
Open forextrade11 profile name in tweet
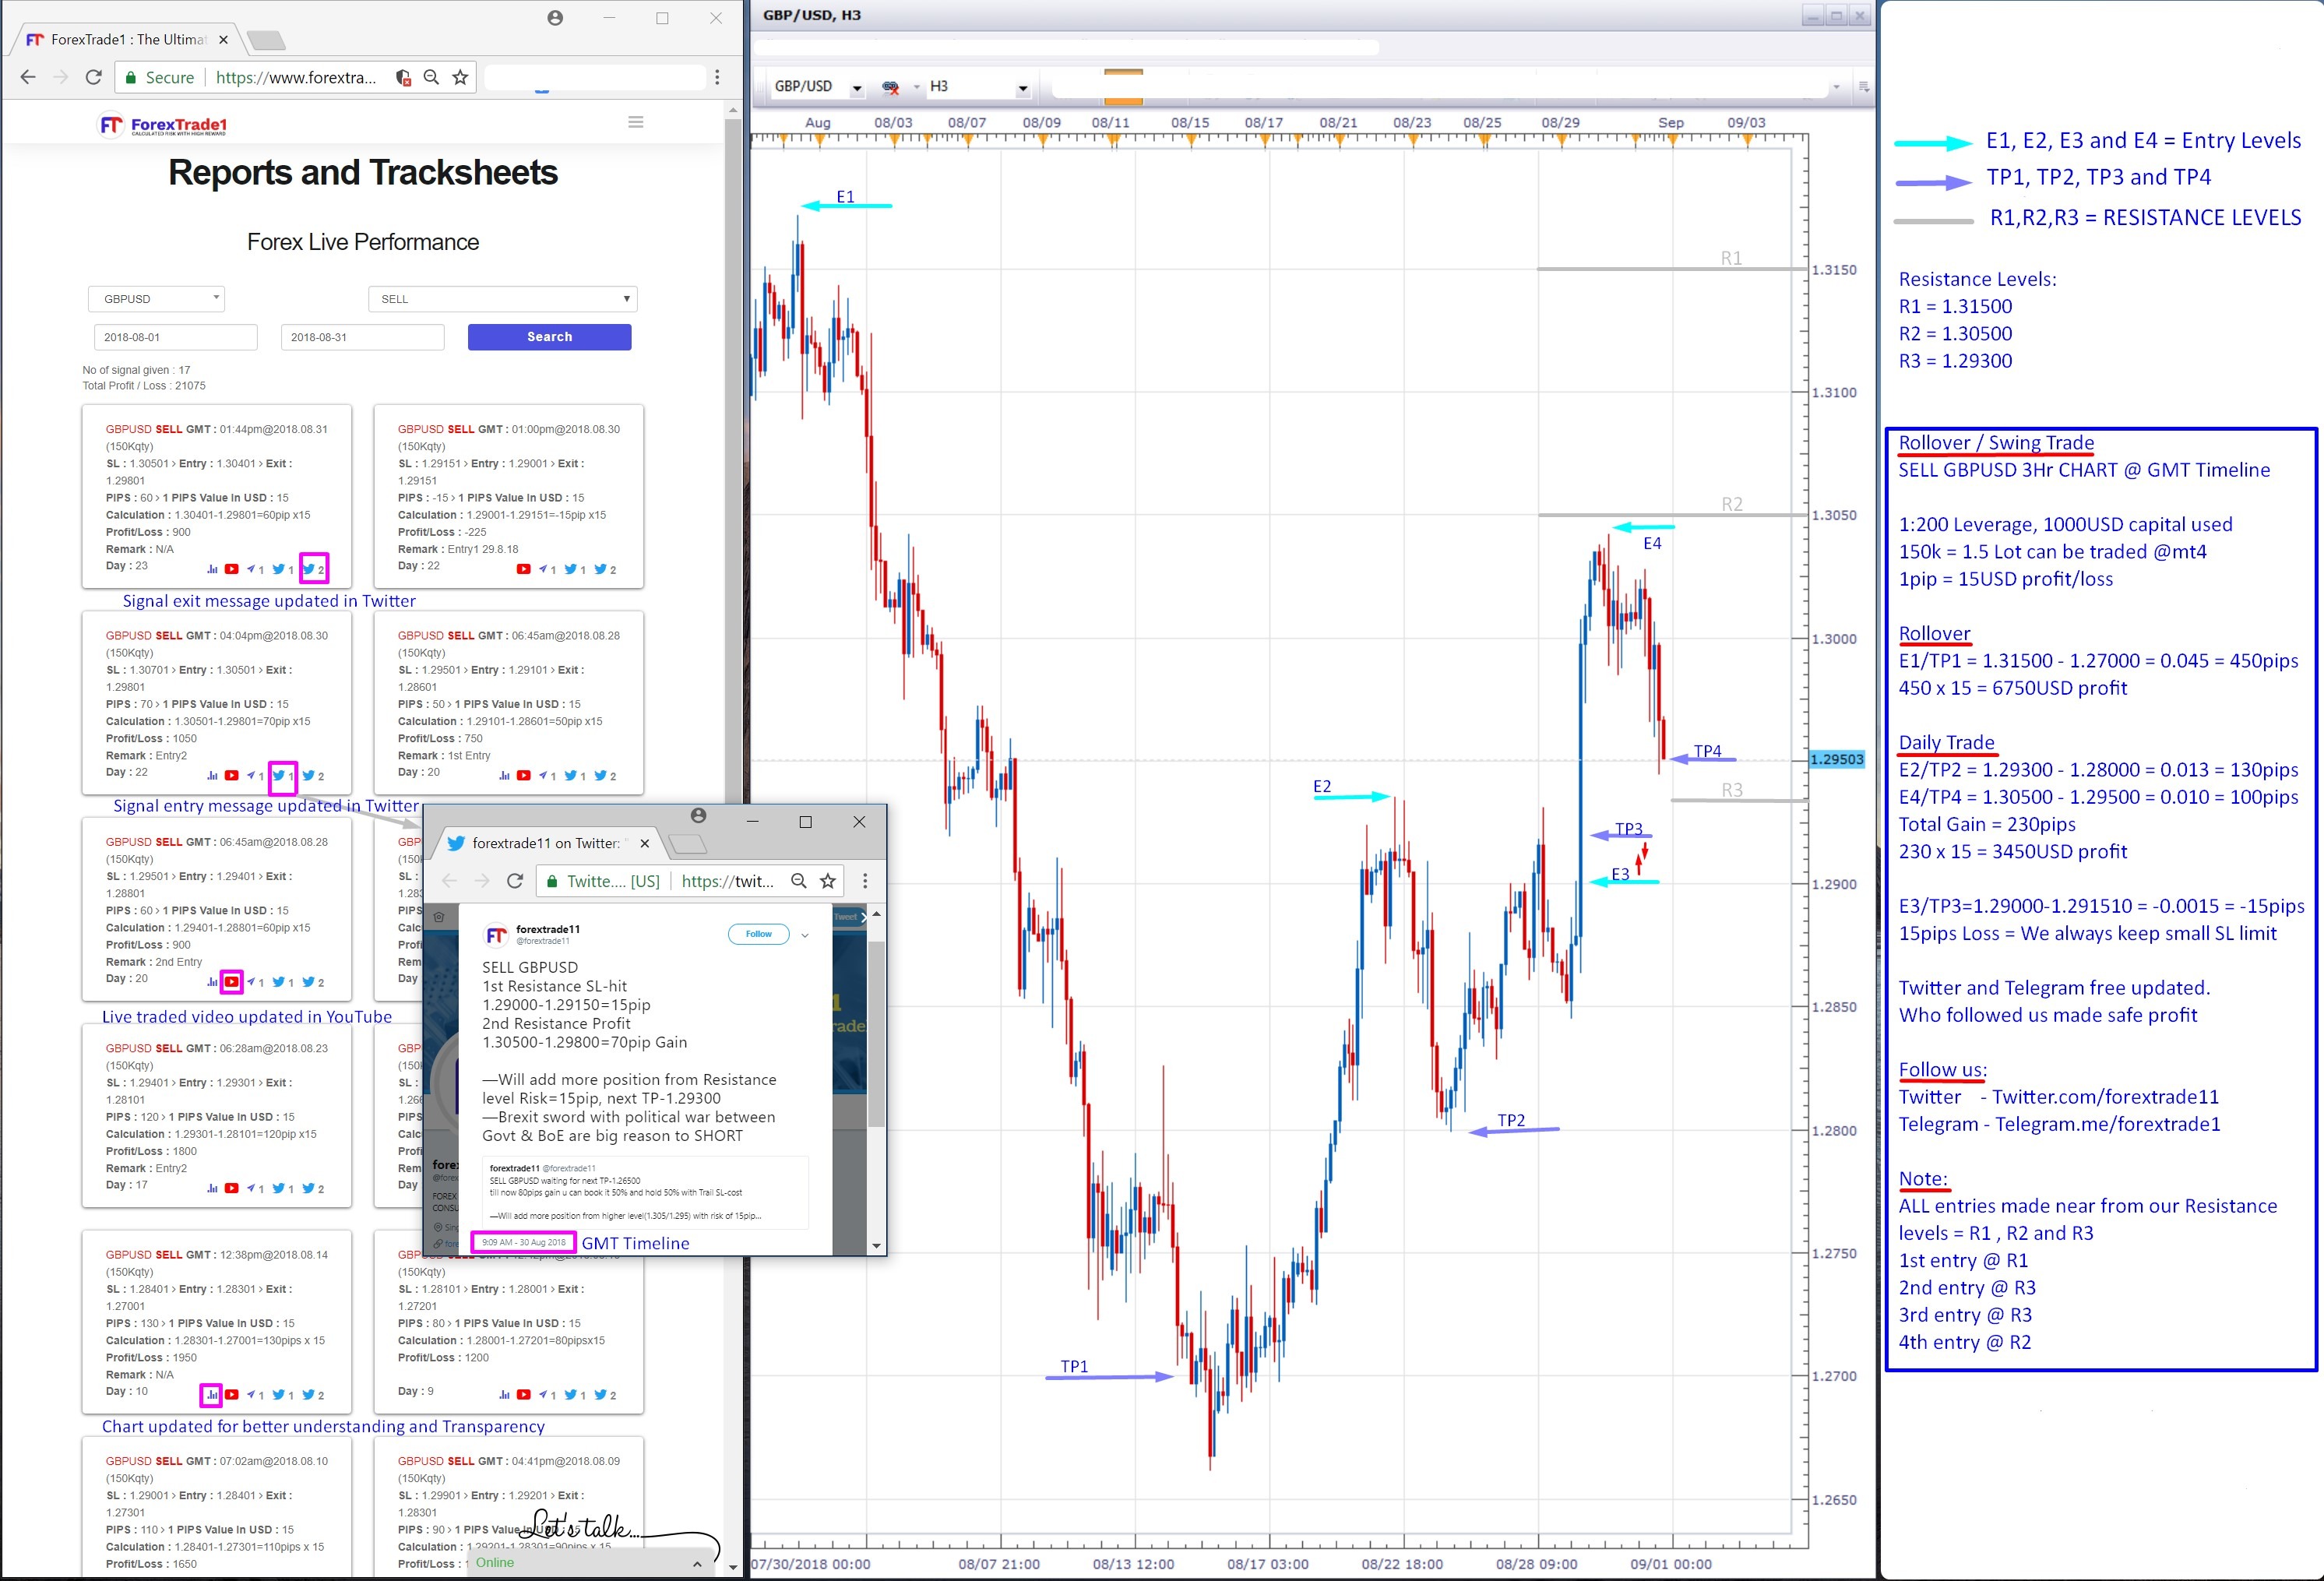pyautogui.click(x=548, y=929)
